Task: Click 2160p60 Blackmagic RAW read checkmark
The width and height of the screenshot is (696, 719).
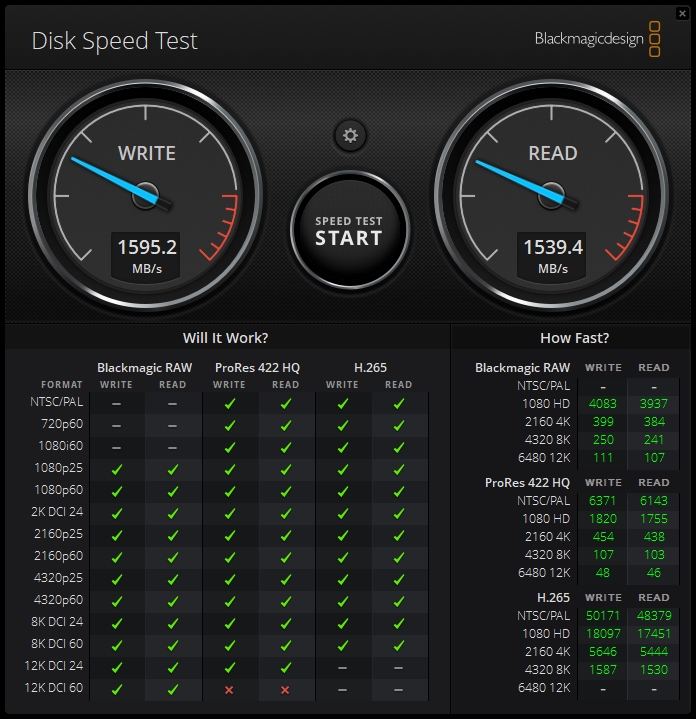Action: (x=173, y=557)
